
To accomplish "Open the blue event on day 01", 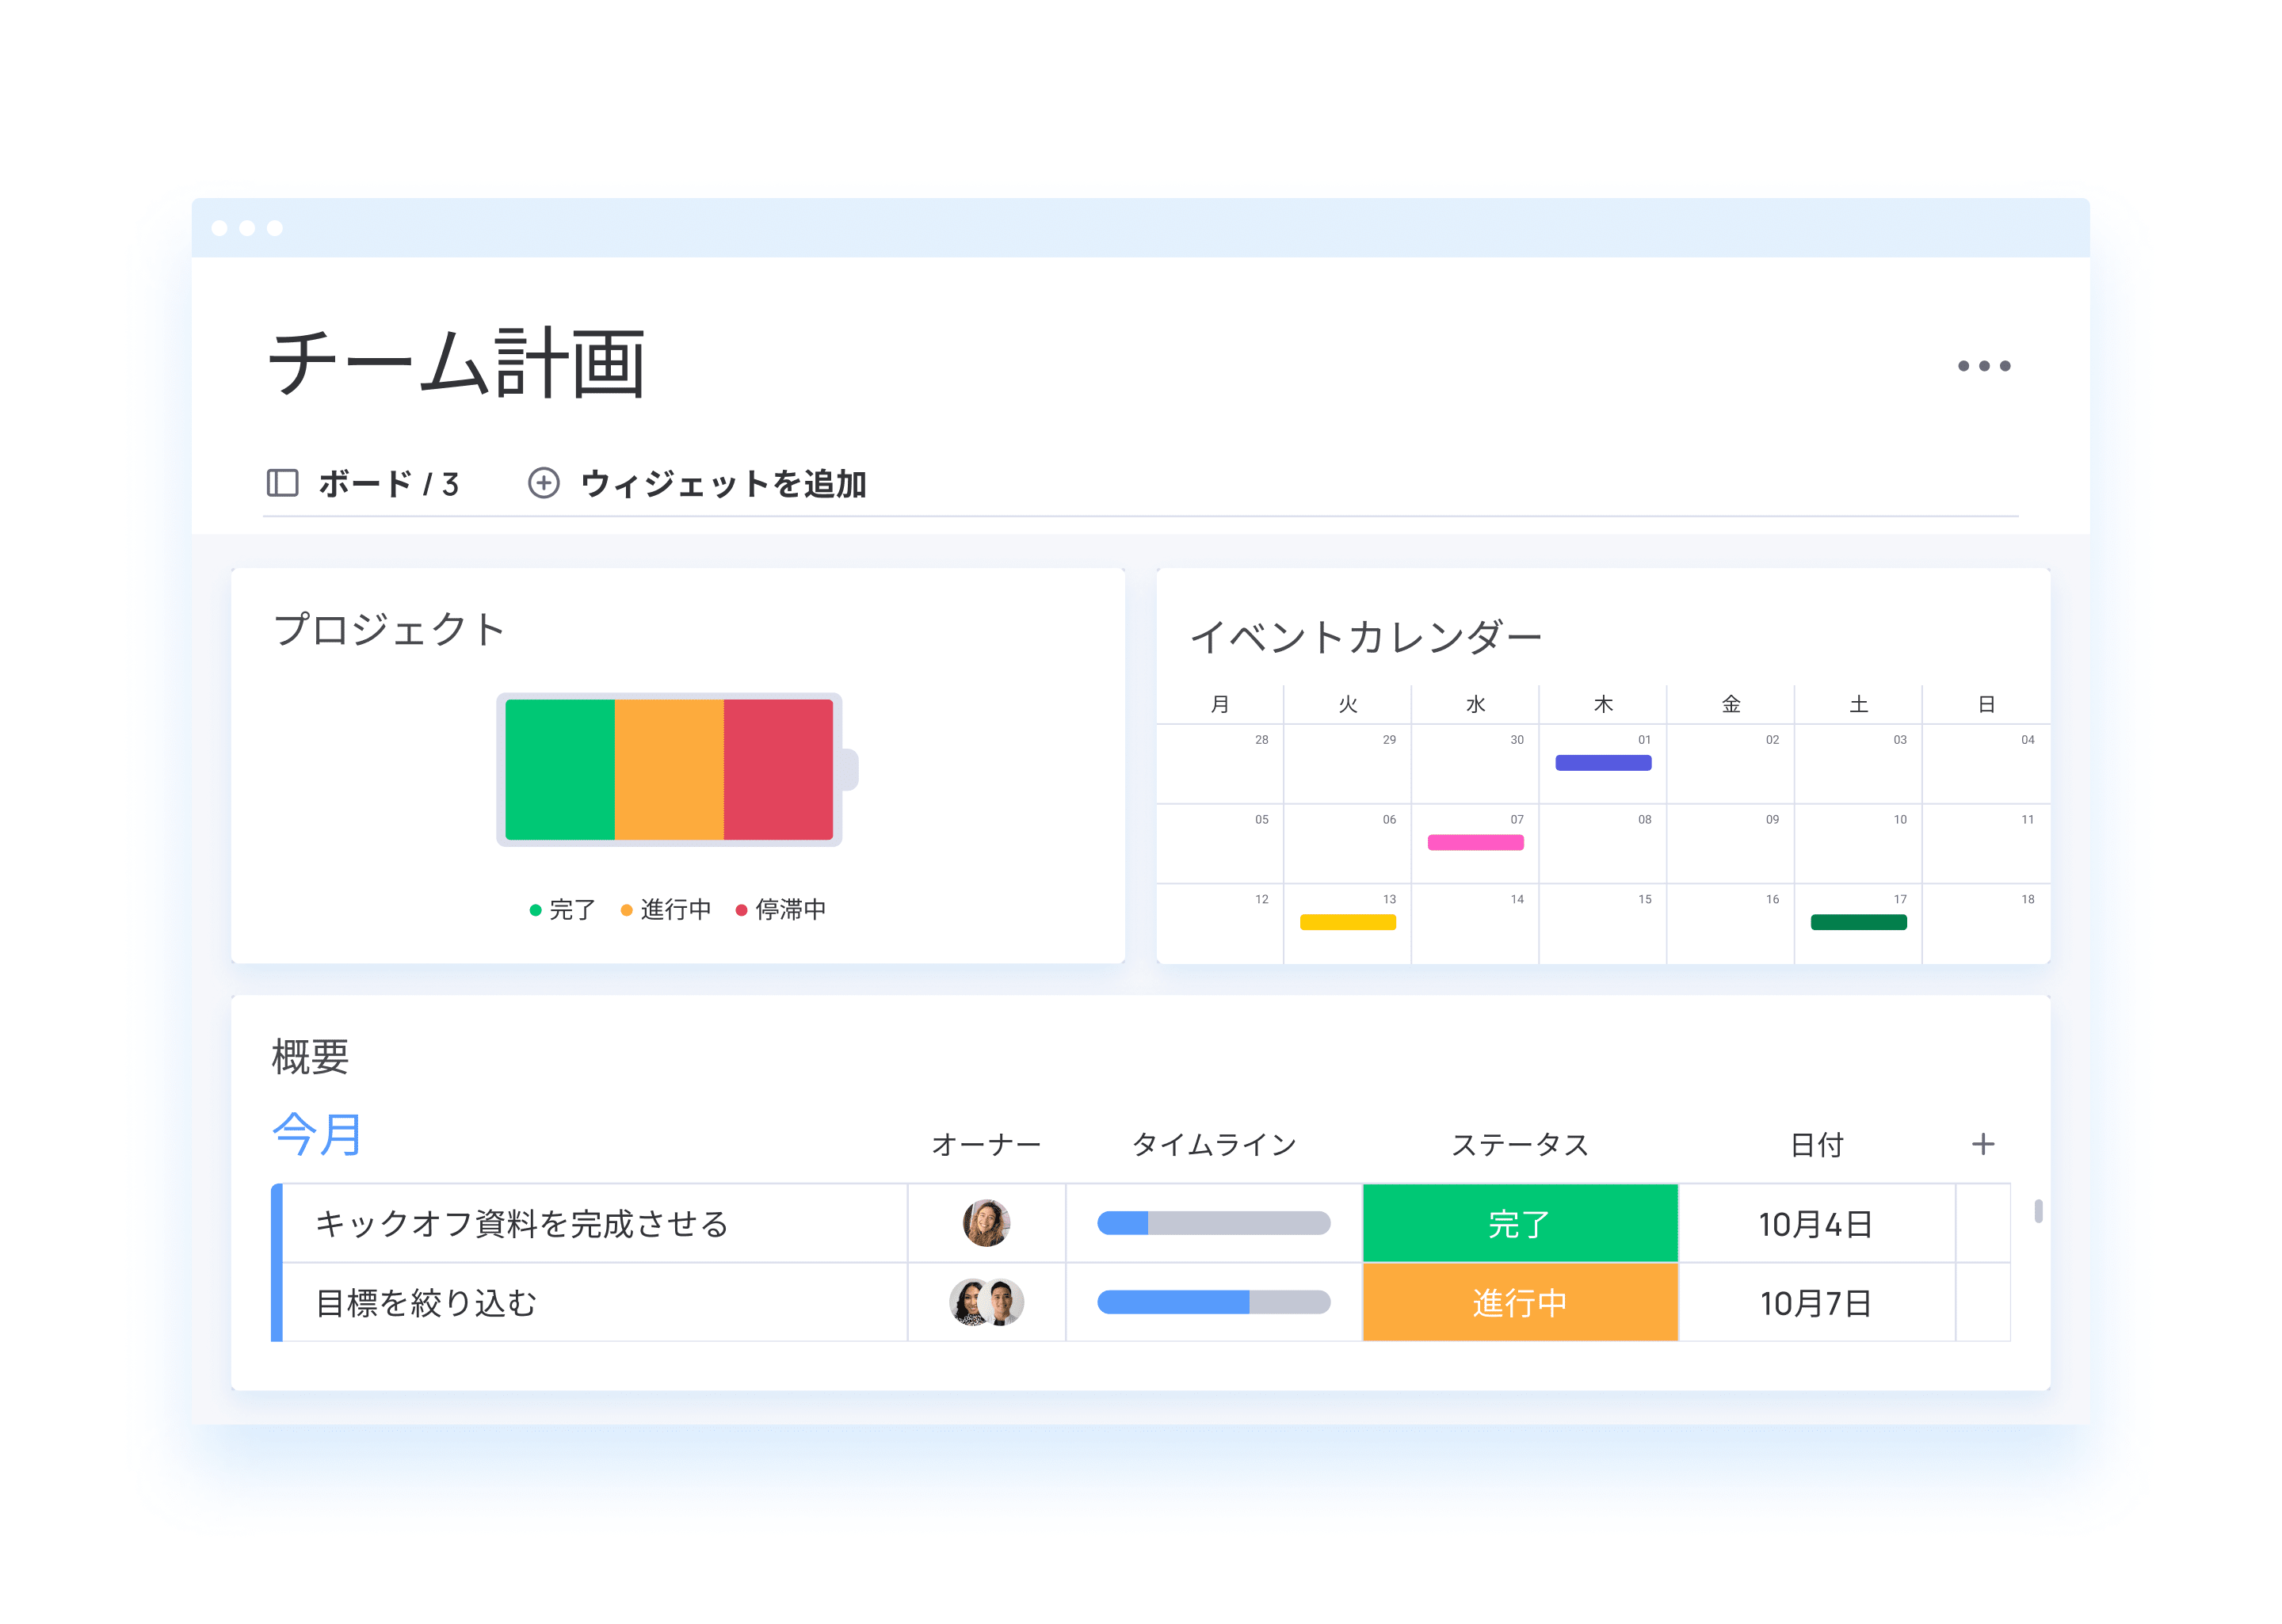I will (x=1603, y=763).
